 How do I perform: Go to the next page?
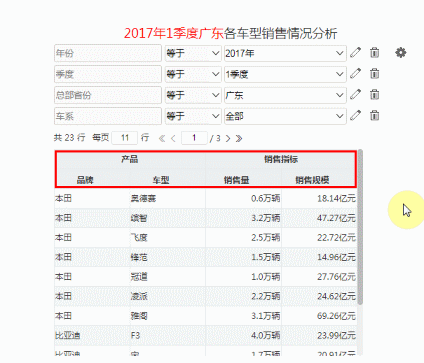228,138
